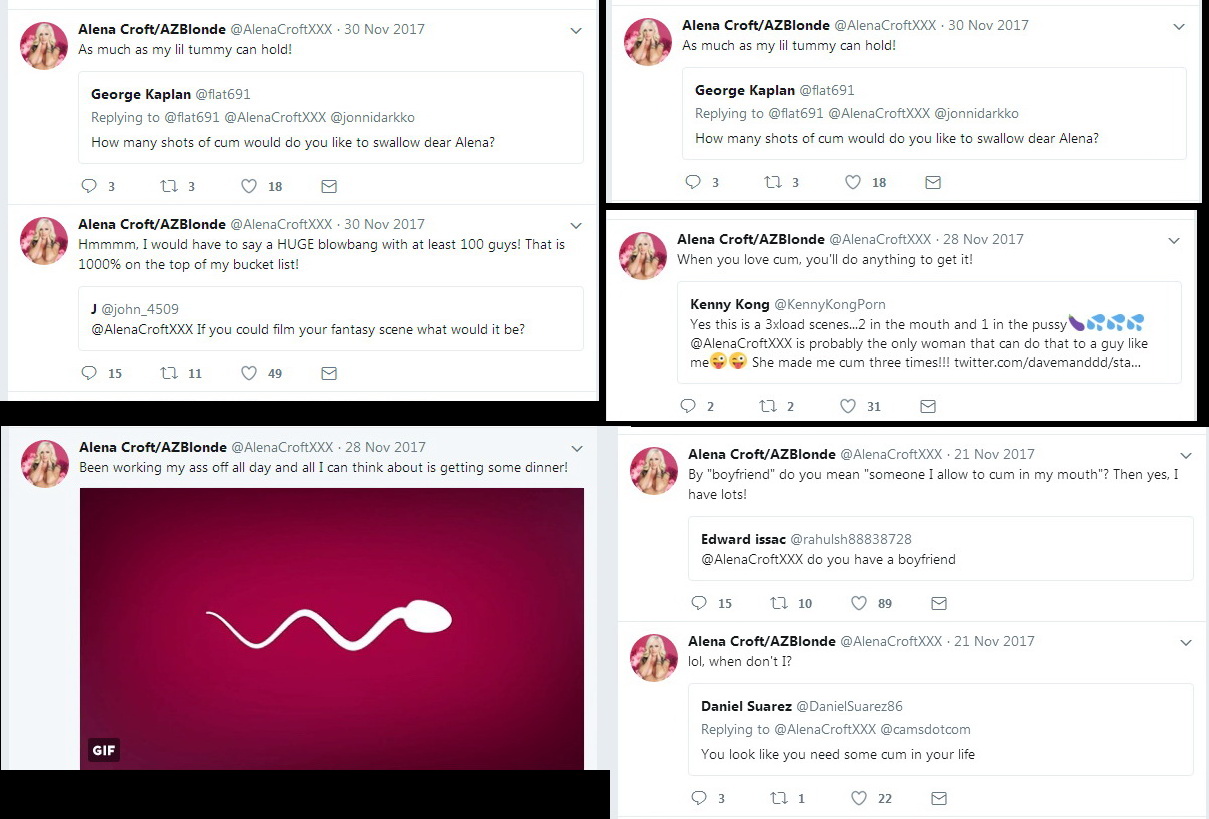Click the envelope icon beside 31 likes
Viewport: 1209px width, 819px height.
[x=928, y=406]
